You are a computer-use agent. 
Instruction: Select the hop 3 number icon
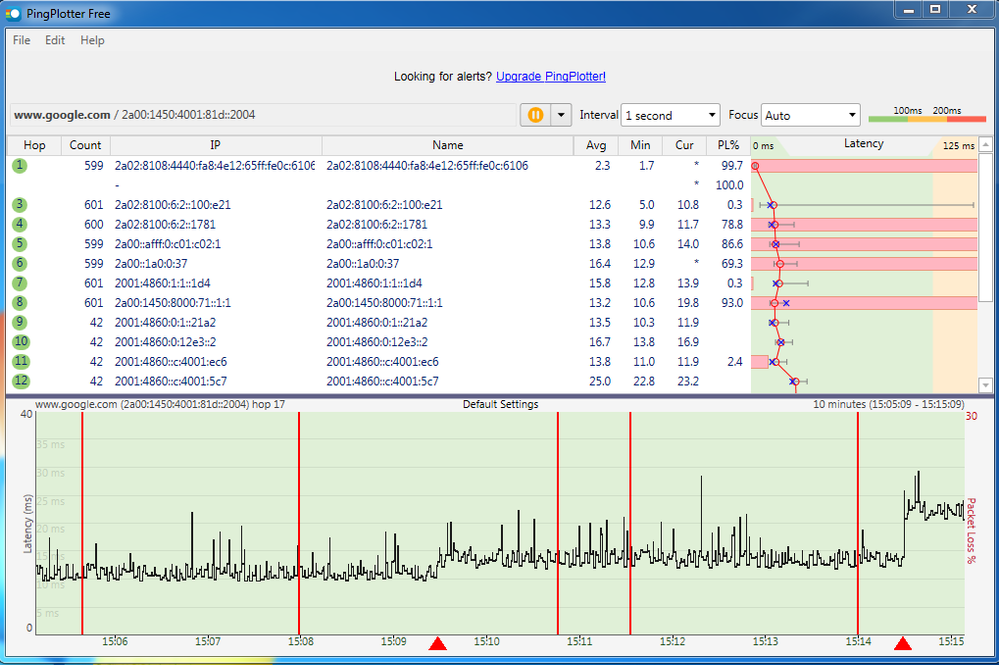point(19,205)
